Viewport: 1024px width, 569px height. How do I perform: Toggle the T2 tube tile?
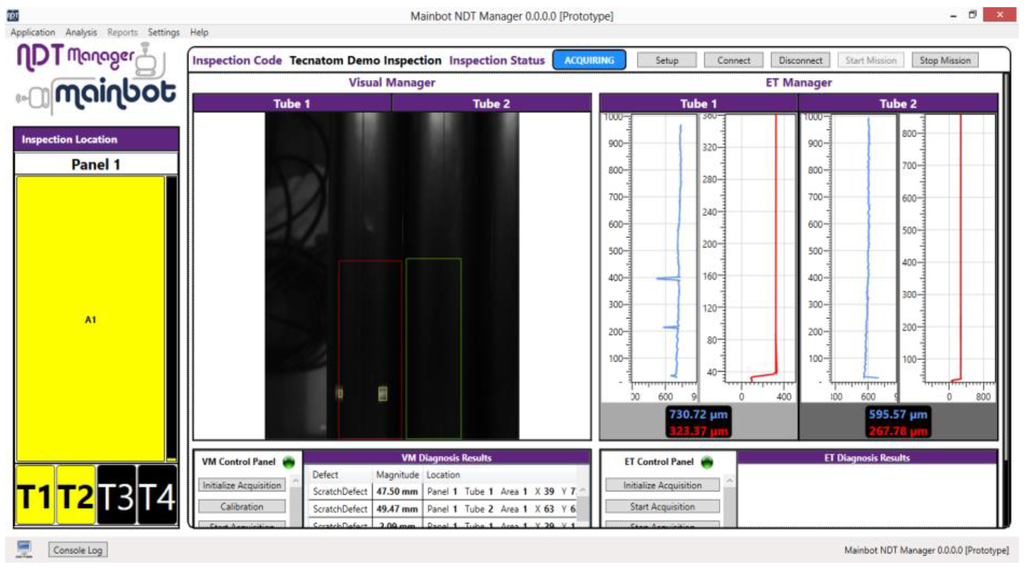[x=76, y=494]
